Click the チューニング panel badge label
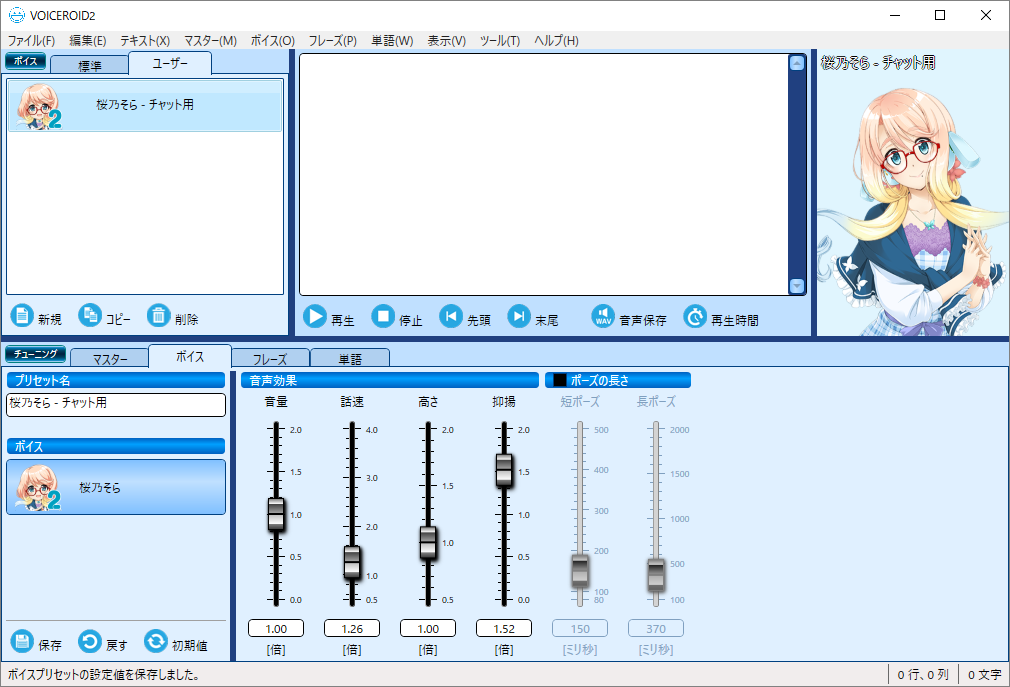Image resolution: width=1010 pixels, height=687 pixels. click(35, 354)
